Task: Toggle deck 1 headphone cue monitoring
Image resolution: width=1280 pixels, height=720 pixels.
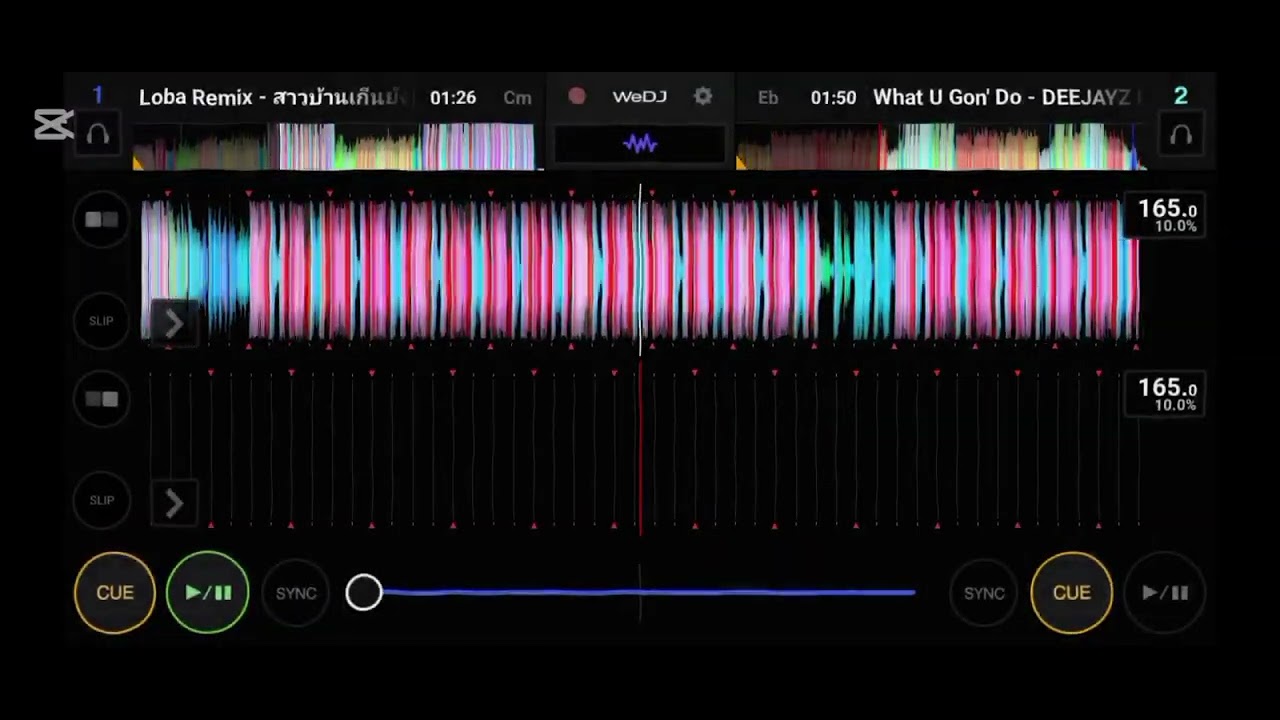Action: [98, 135]
